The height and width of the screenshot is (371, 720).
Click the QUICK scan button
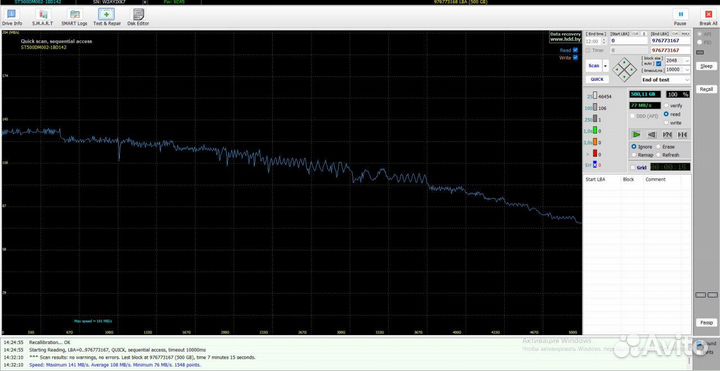click(597, 79)
